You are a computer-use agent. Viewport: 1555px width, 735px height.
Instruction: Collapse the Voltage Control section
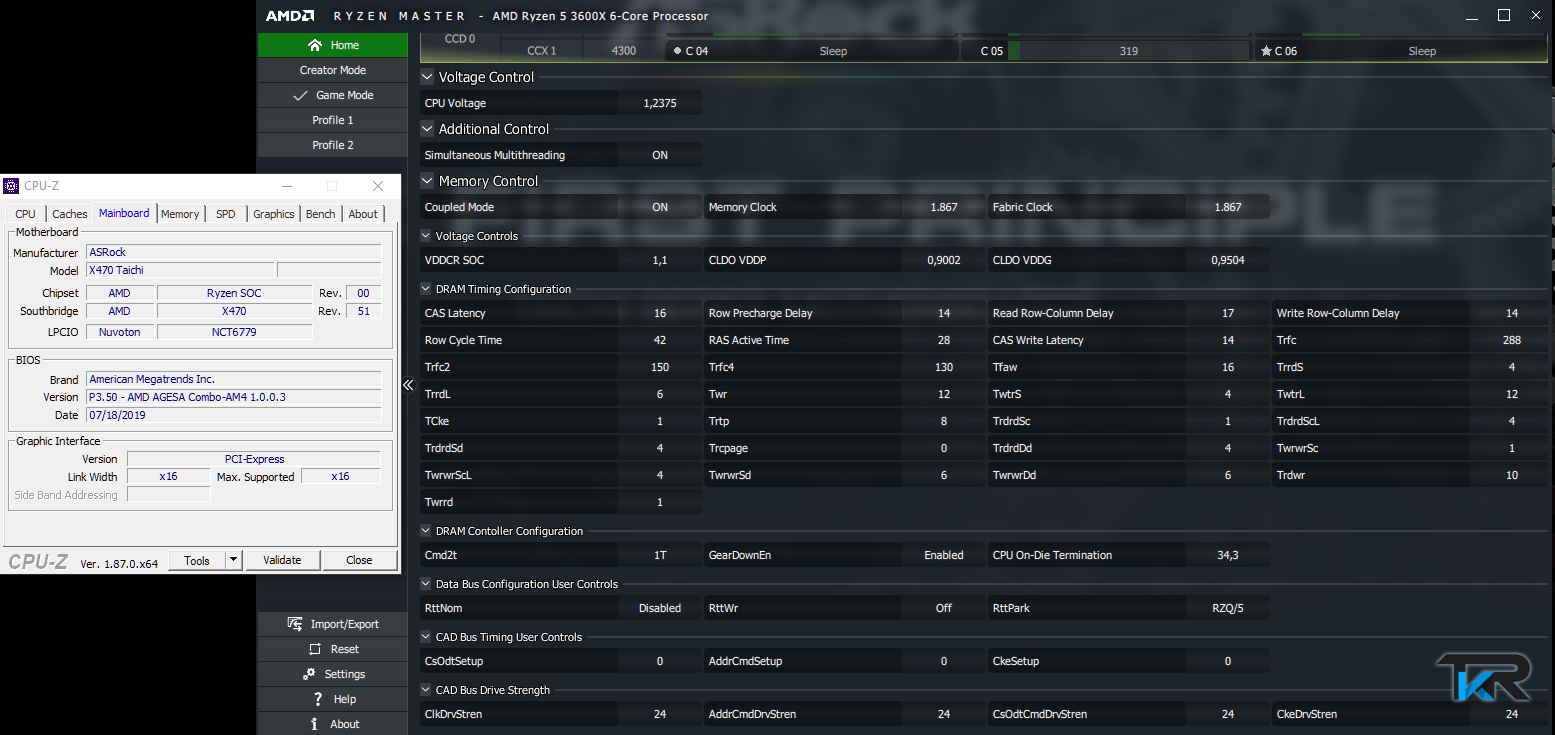tap(427, 77)
